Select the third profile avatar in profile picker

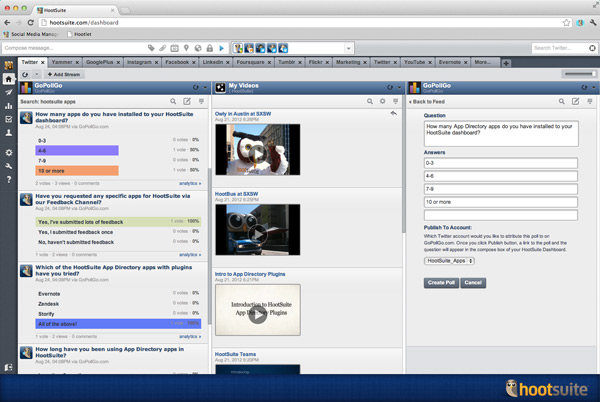pyautogui.click(x=260, y=48)
